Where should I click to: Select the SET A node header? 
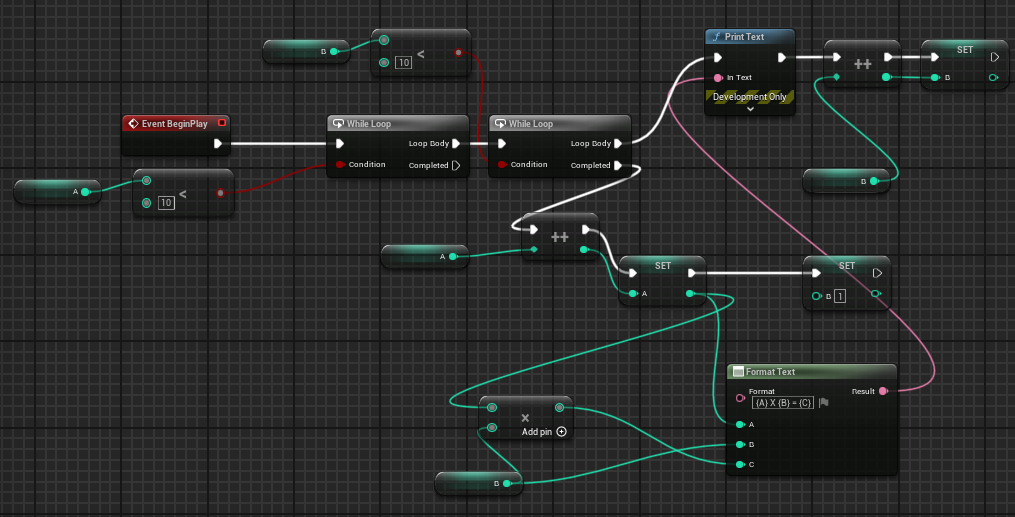[x=662, y=265]
